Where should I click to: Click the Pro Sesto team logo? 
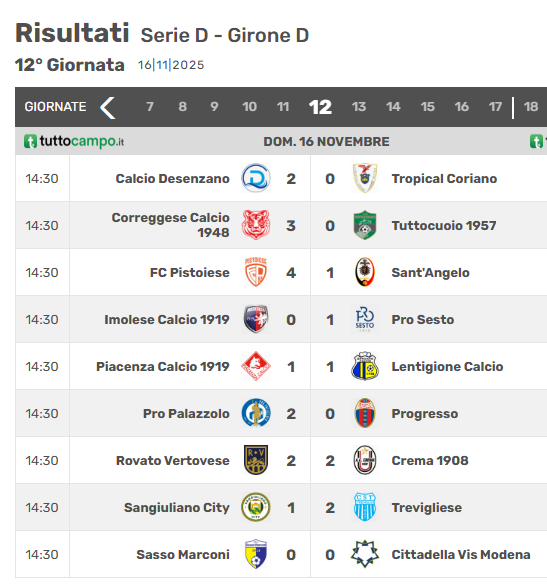[x=365, y=319]
